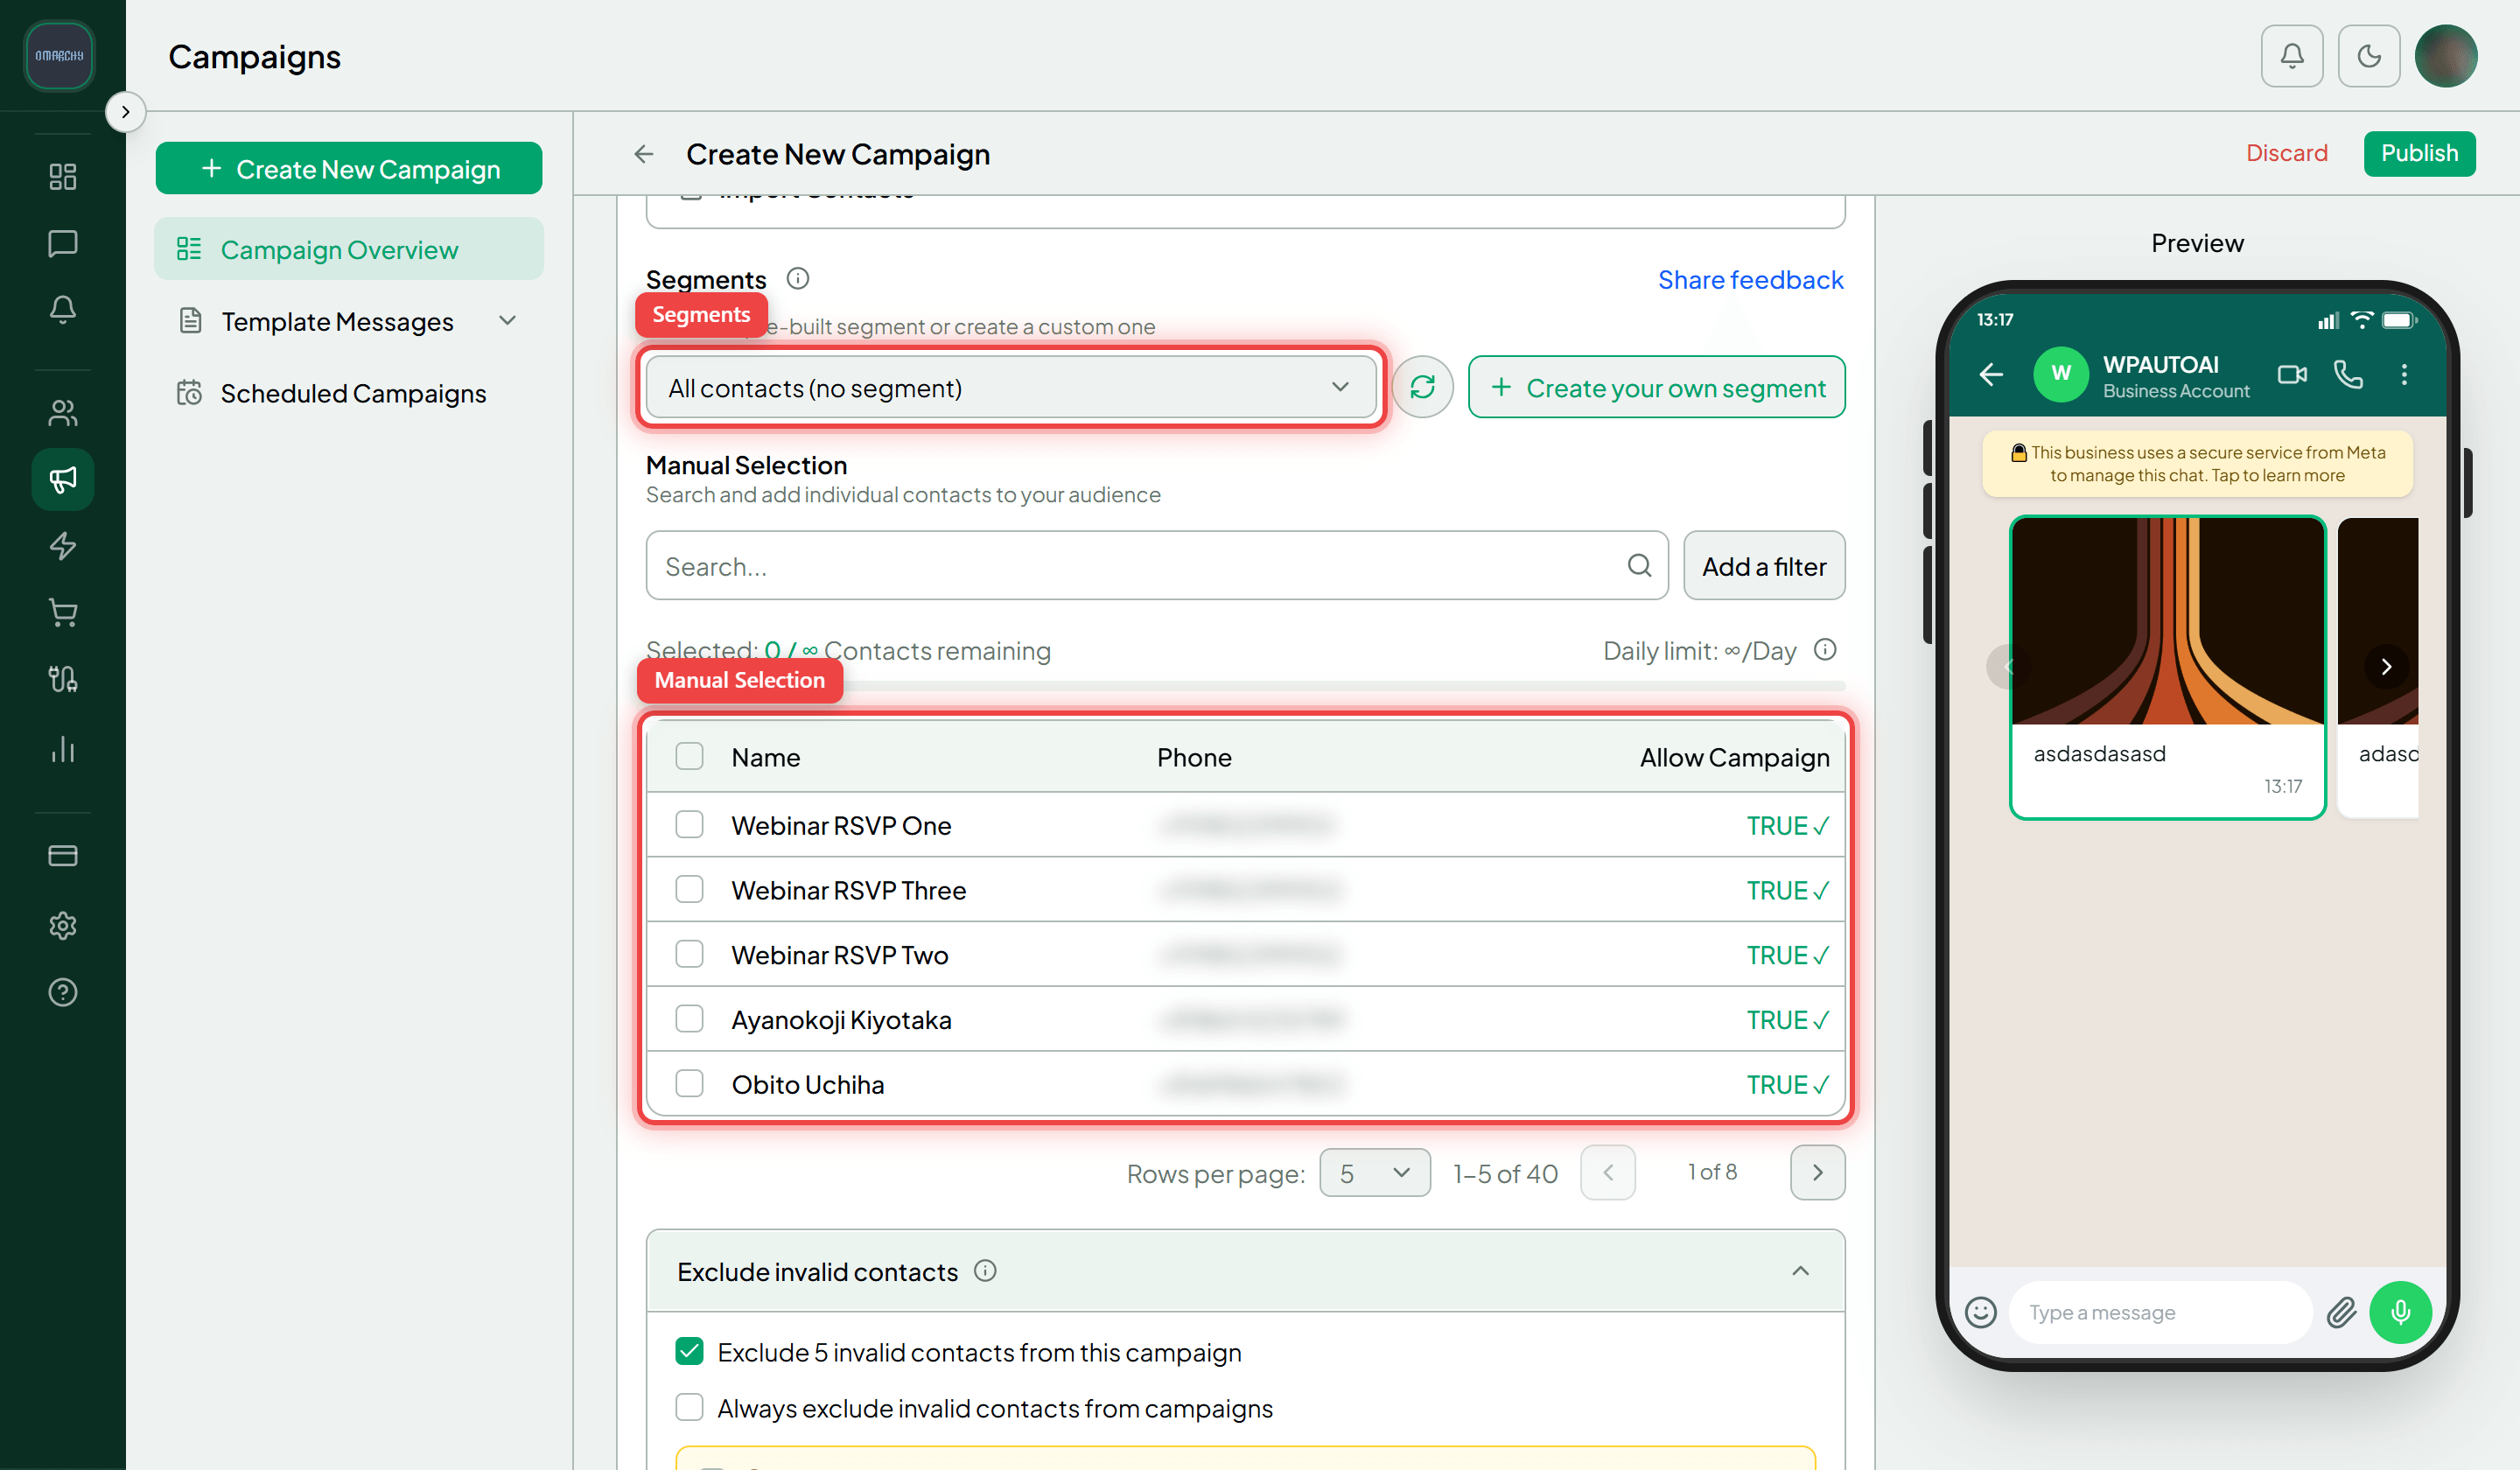Image resolution: width=2520 pixels, height=1470 pixels.
Task: Open the chat inbox icon in sidebar
Action: point(63,243)
